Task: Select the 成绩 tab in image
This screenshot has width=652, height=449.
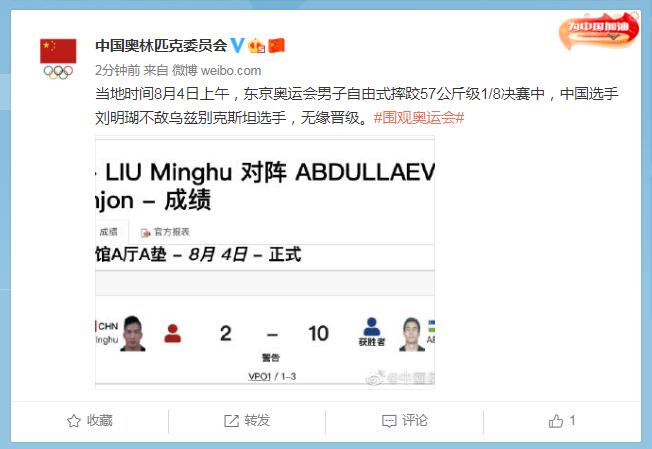Action: tap(109, 232)
